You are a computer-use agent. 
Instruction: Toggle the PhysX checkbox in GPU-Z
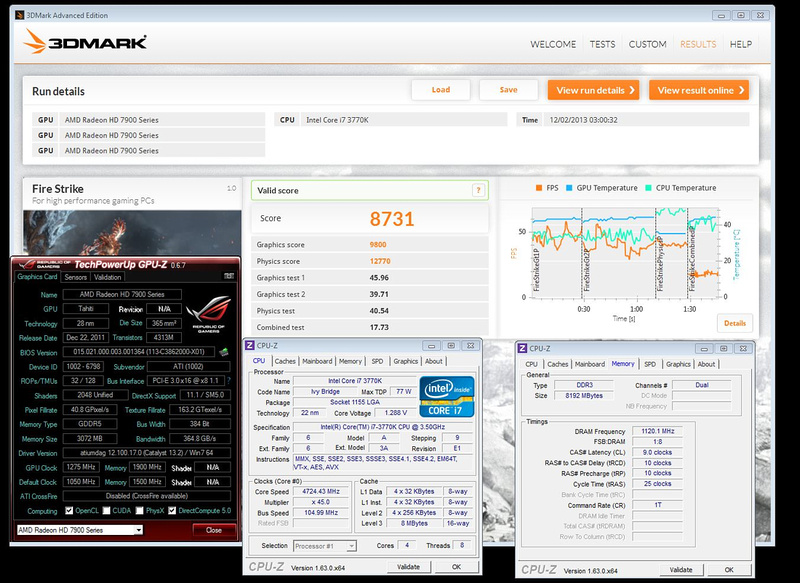140,511
